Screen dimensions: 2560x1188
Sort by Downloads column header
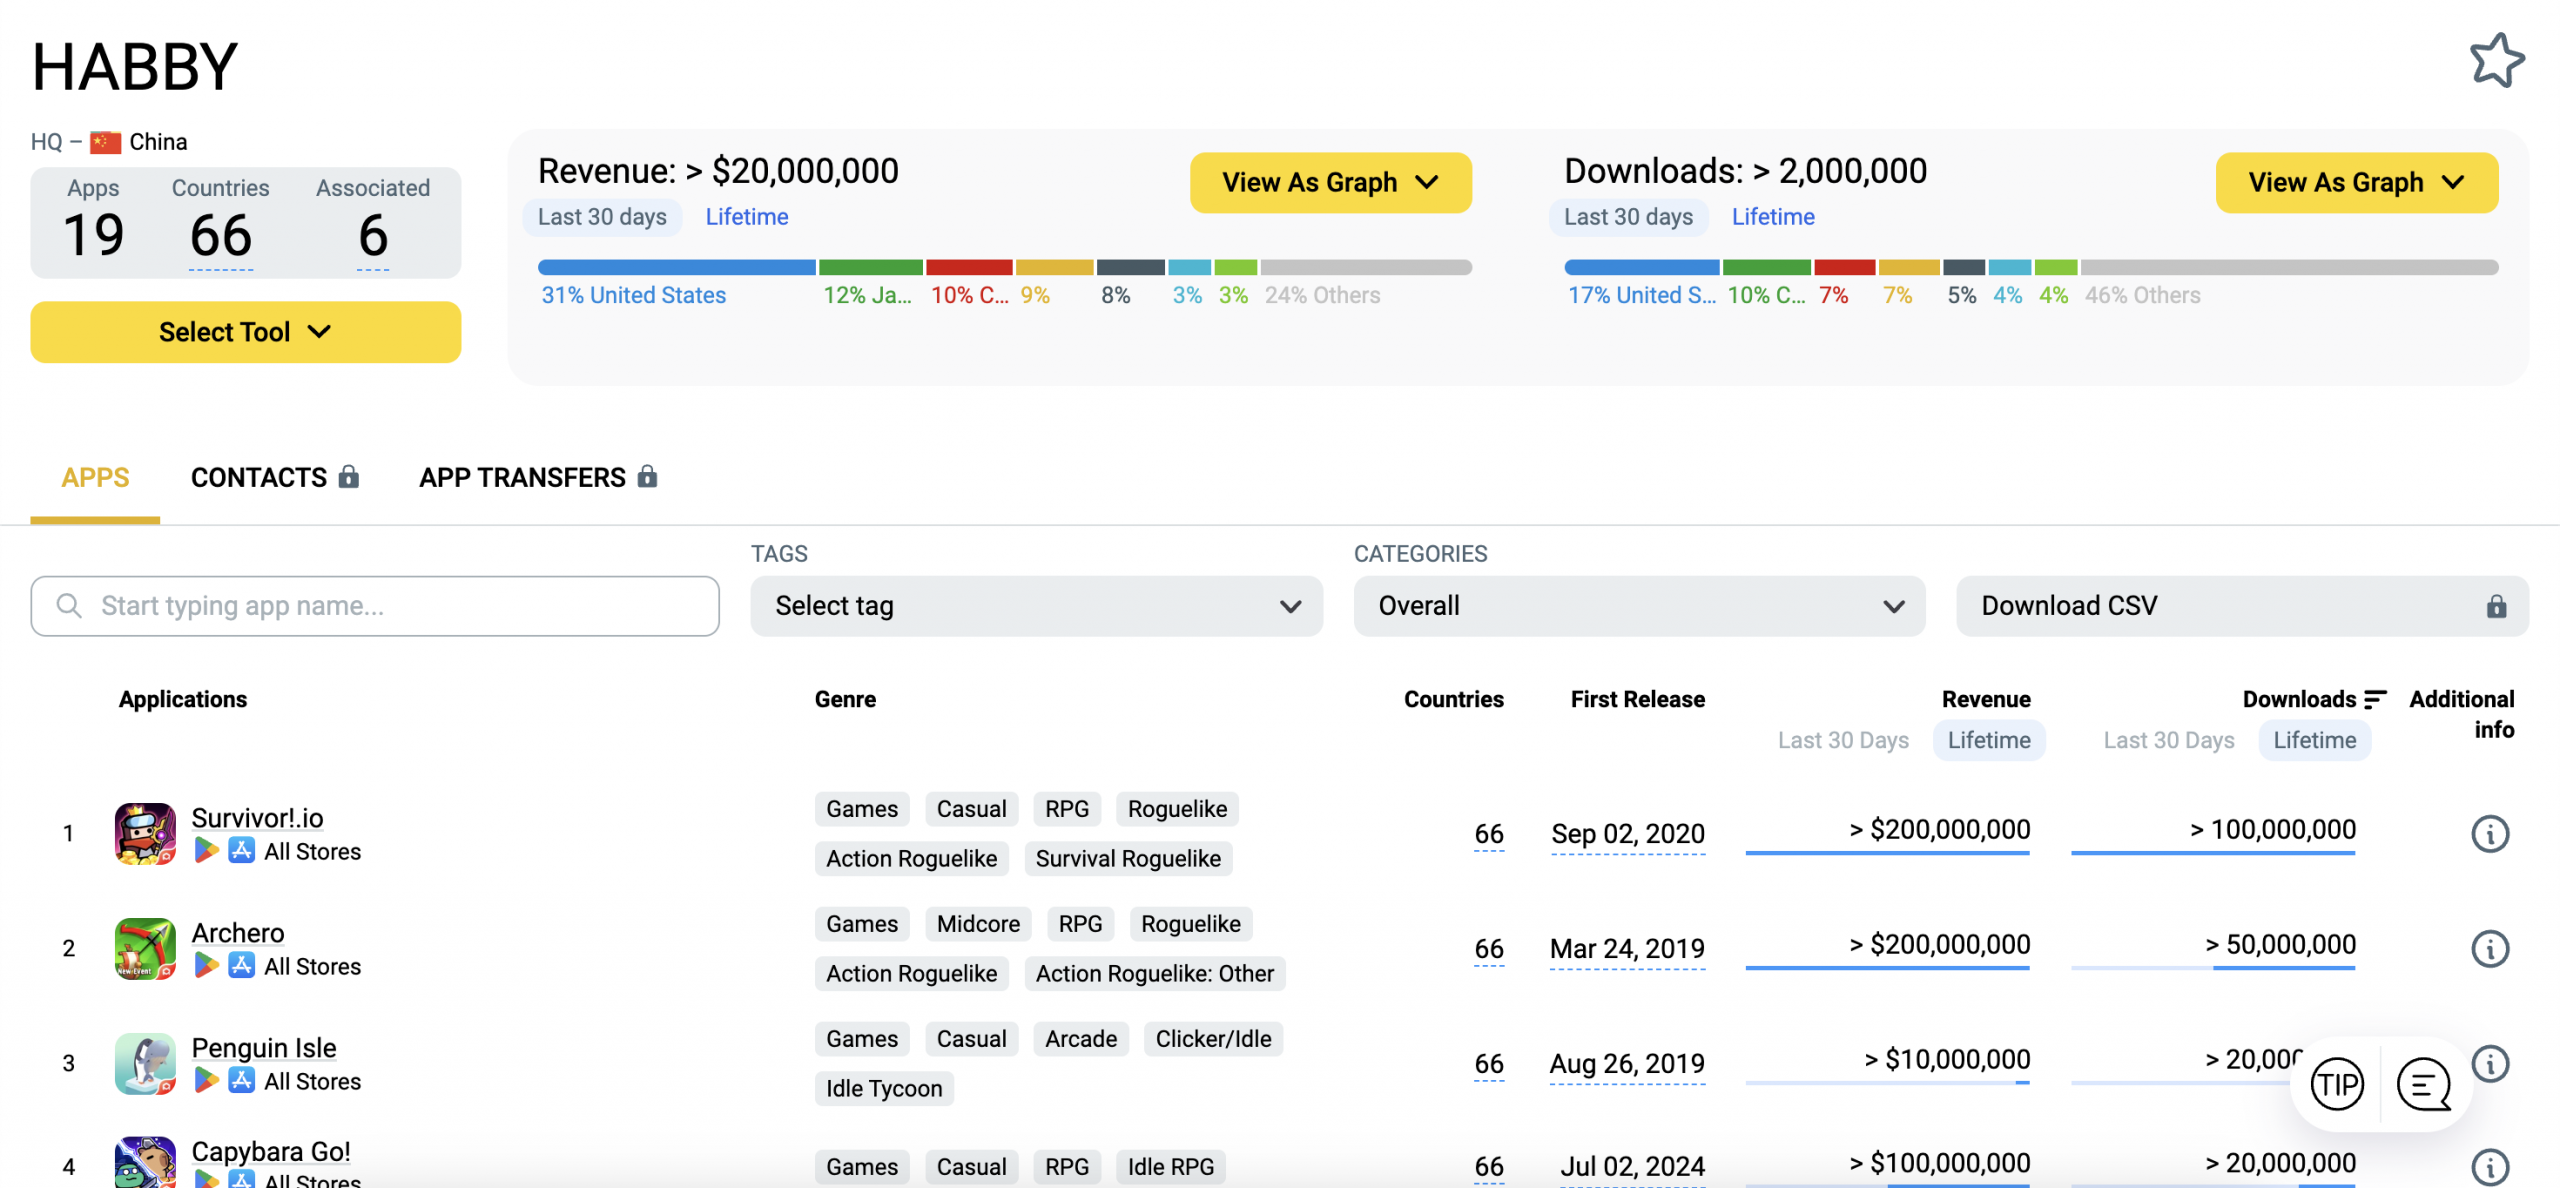[2299, 699]
